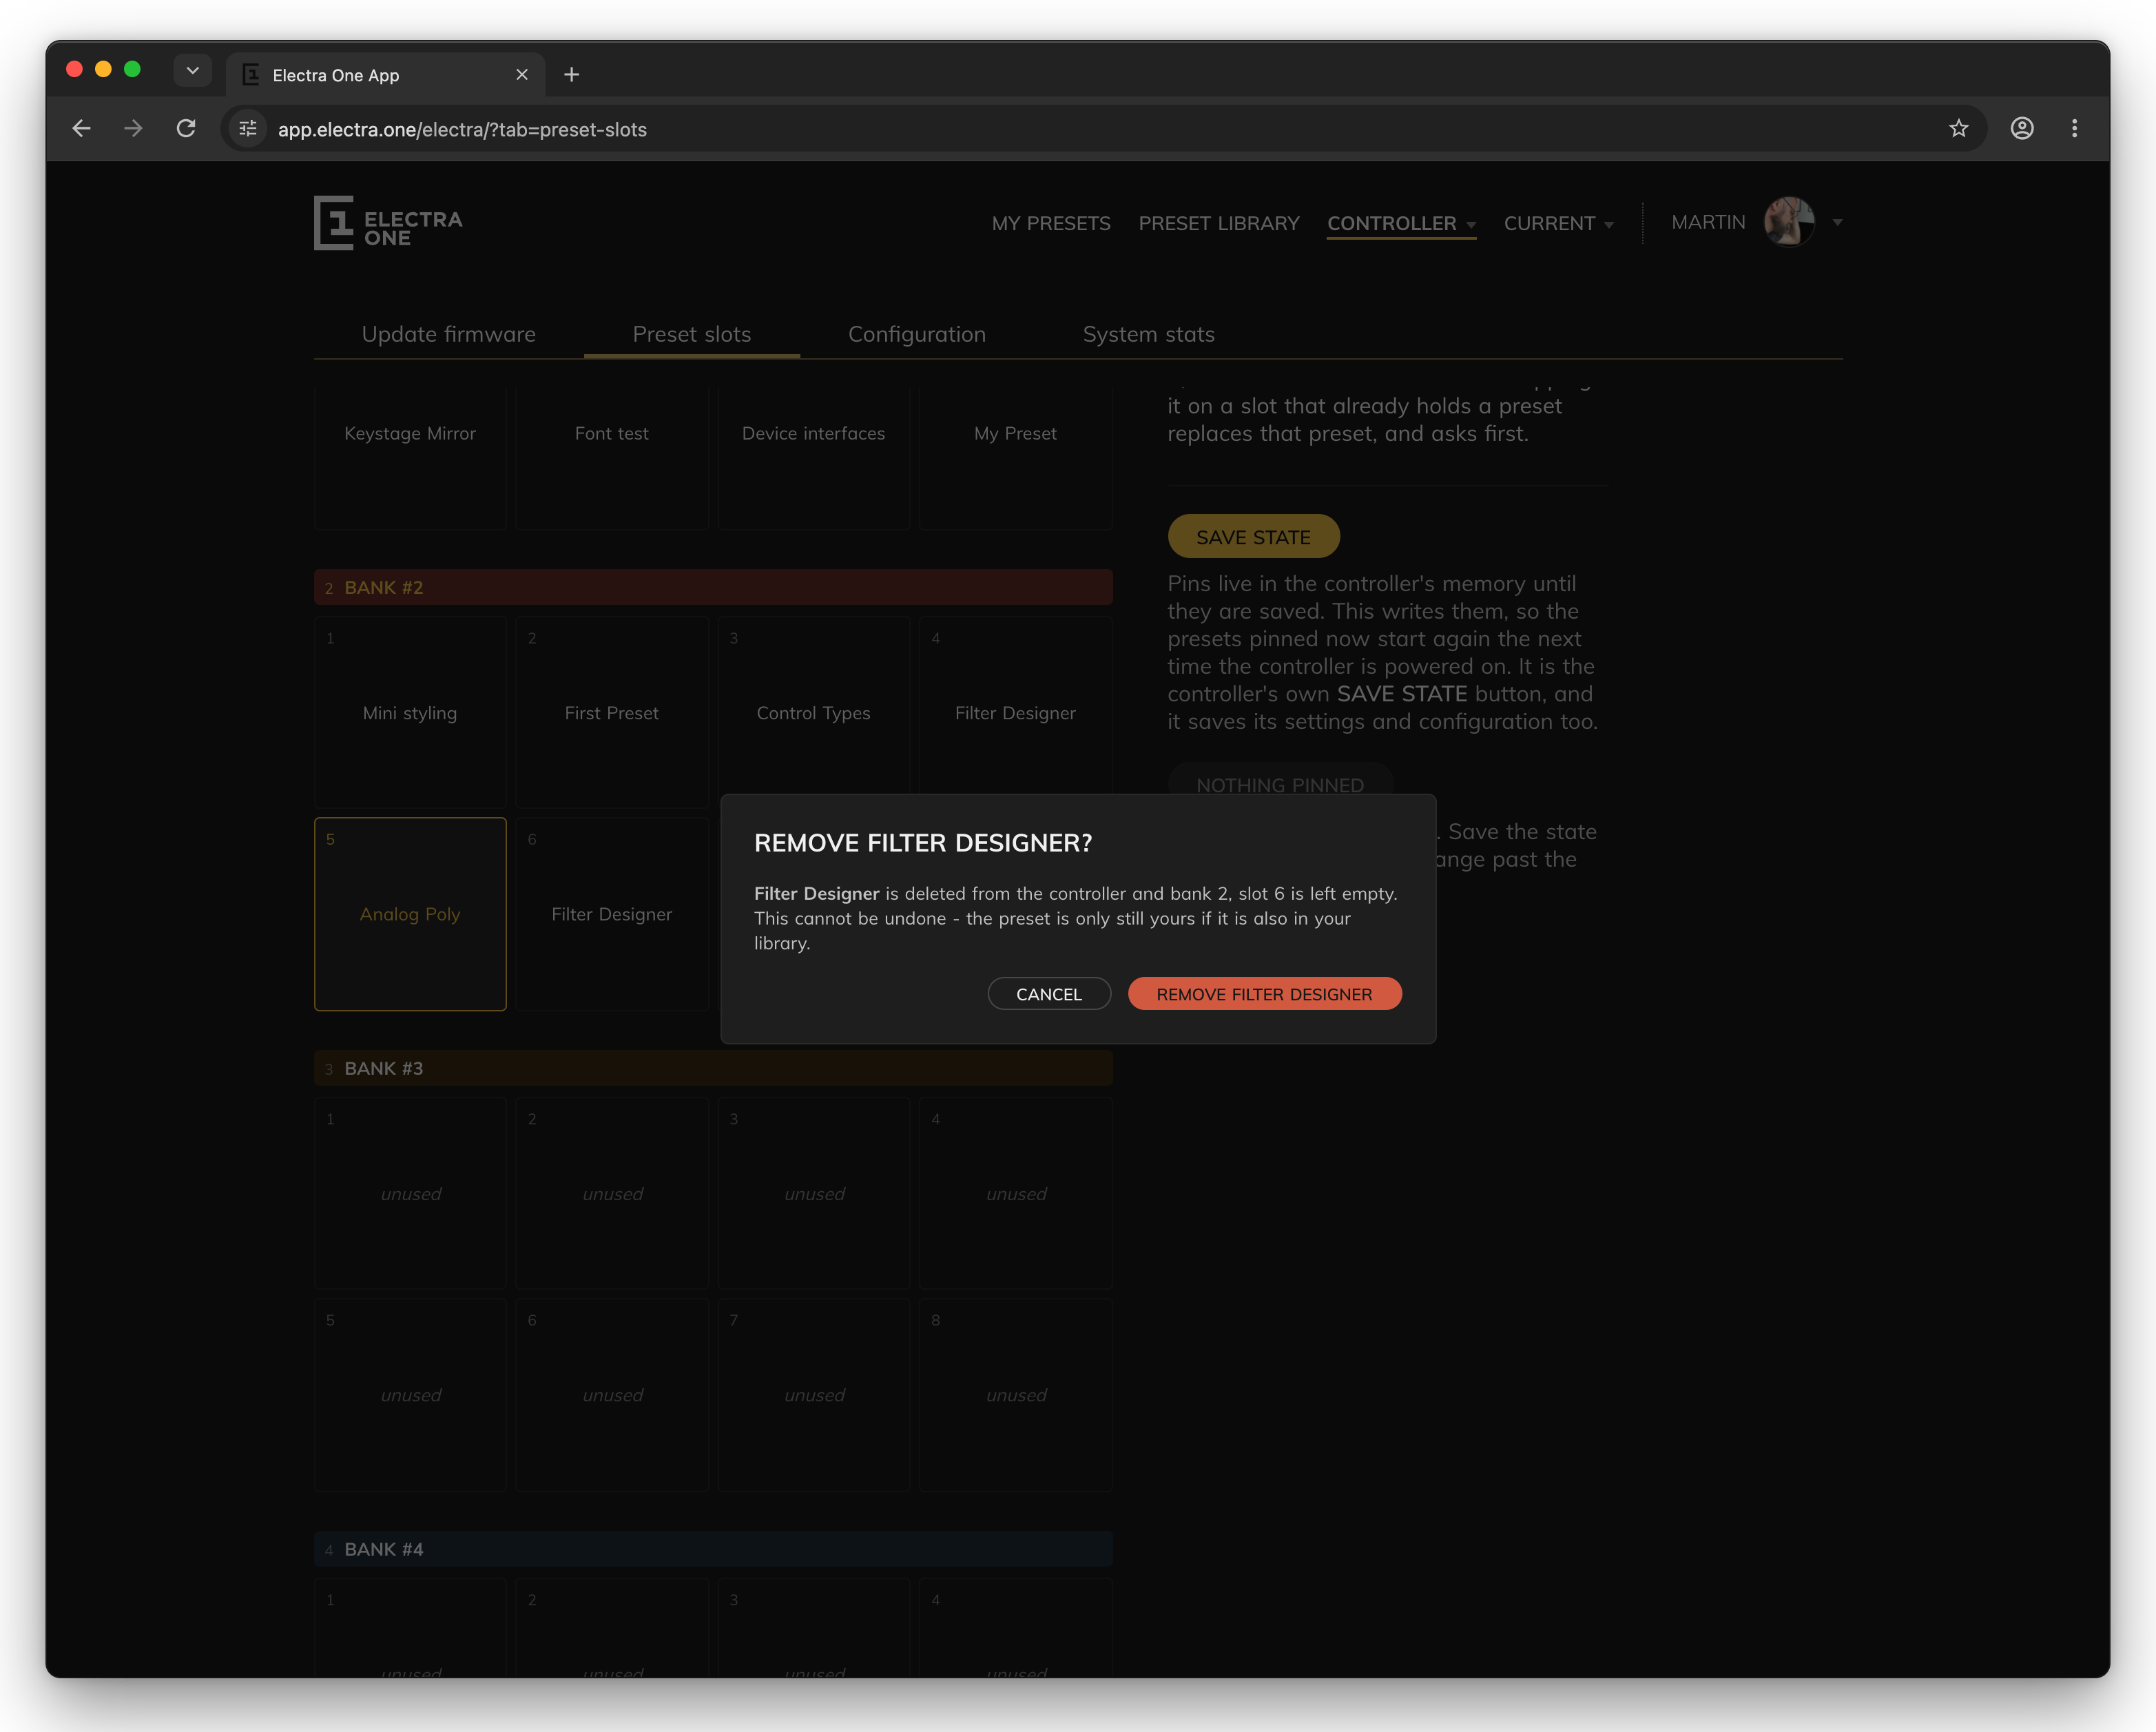Viewport: 2156px width, 1732px height.
Task: Select unused slot 7 in Bank #3
Action: tap(814, 1395)
